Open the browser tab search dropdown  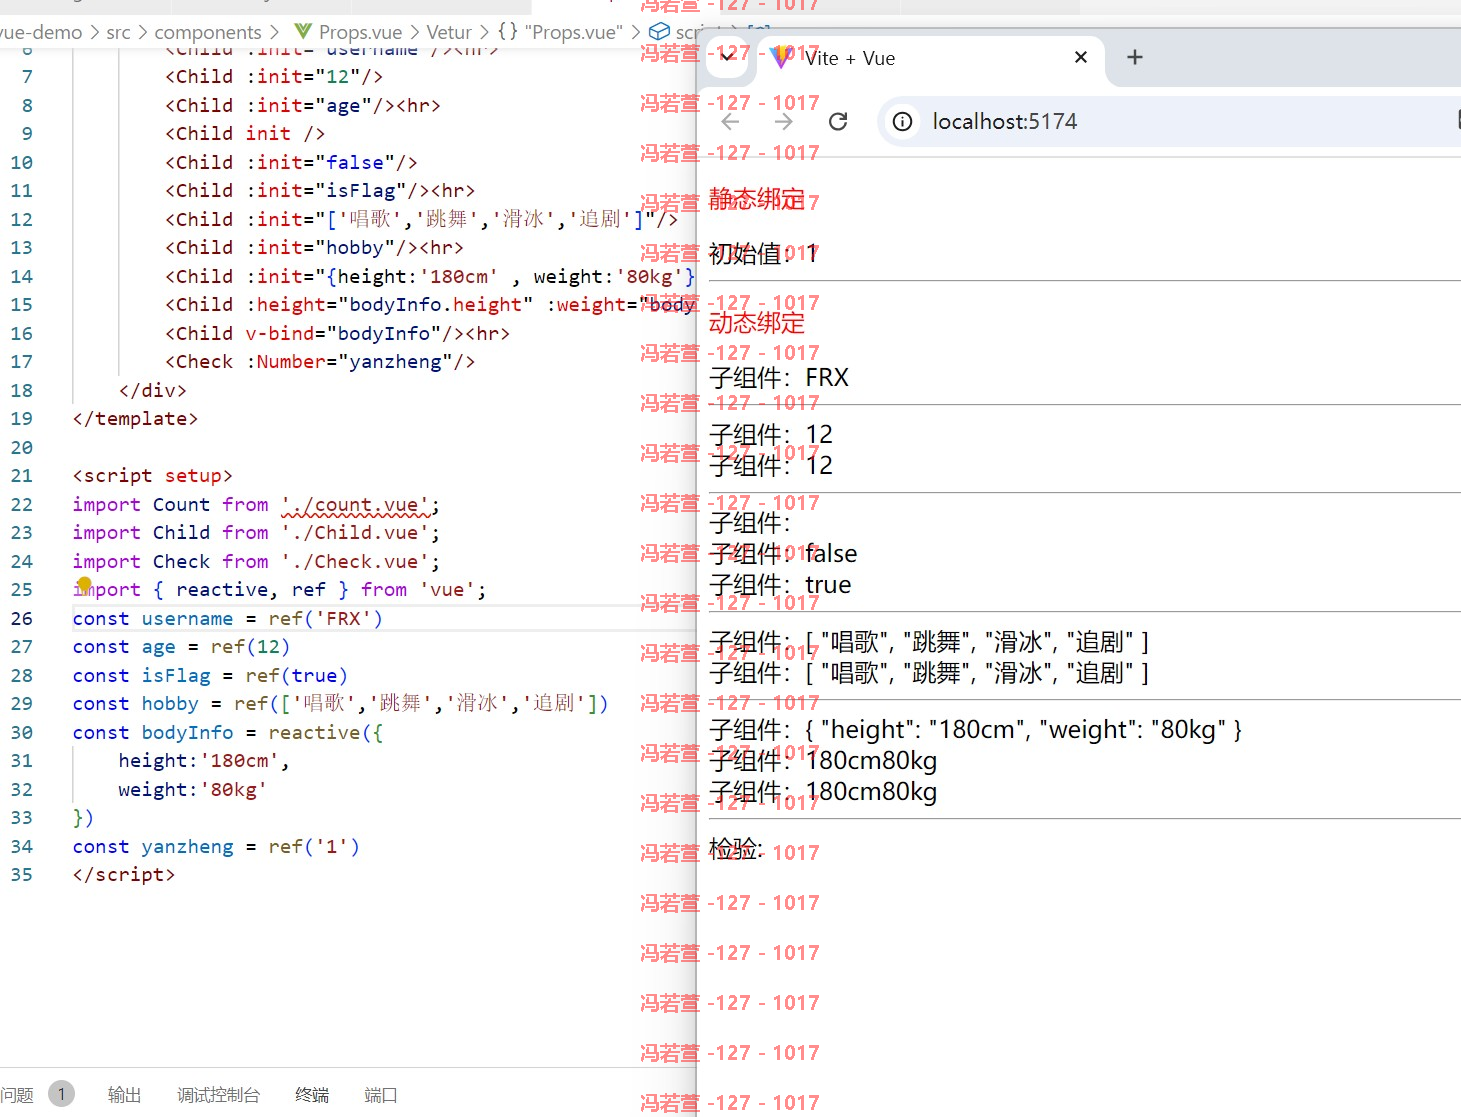coord(727,57)
